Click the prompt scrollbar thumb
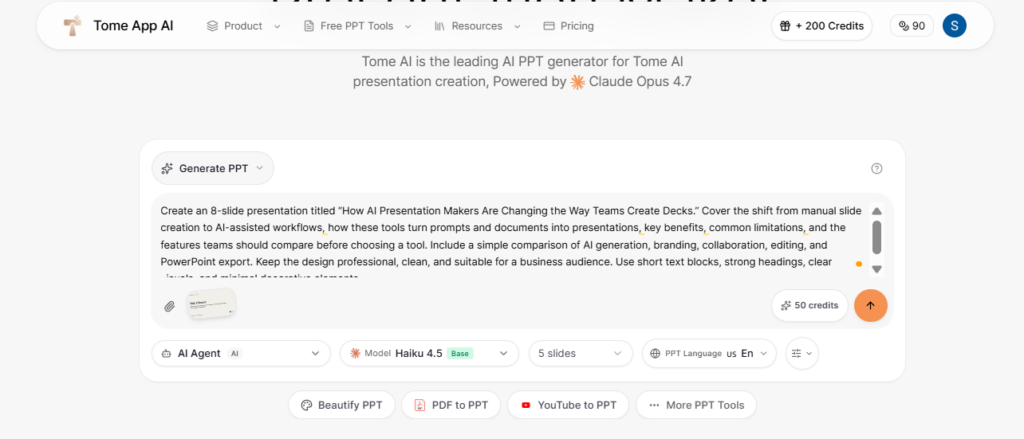Viewport: 1024px width, 439px height. [877, 238]
